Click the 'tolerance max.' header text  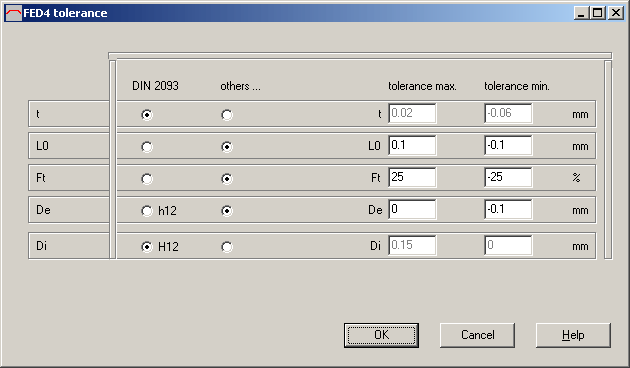(422, 86)
